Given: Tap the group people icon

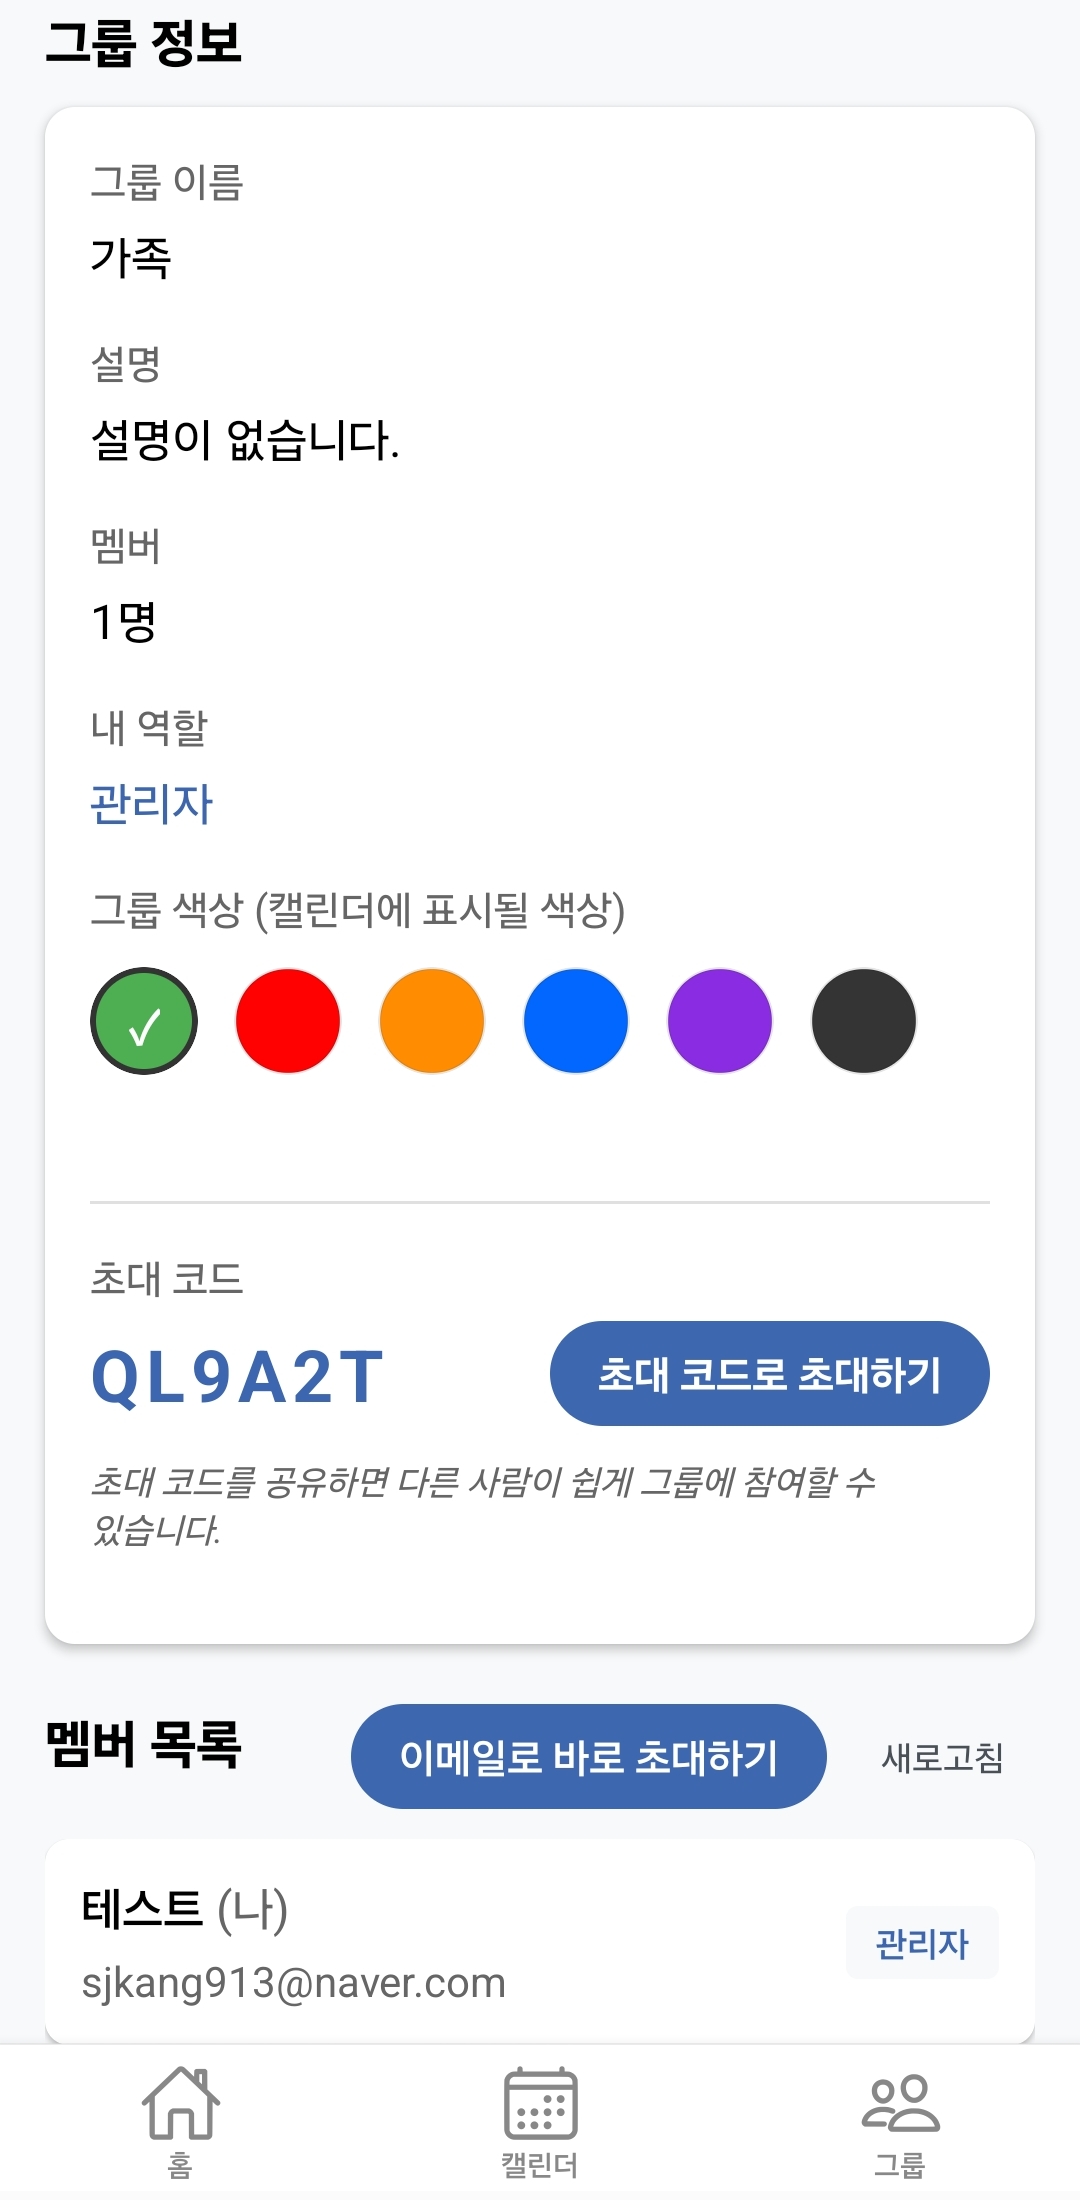Looking at the screenshot, I should [900, 2102].
